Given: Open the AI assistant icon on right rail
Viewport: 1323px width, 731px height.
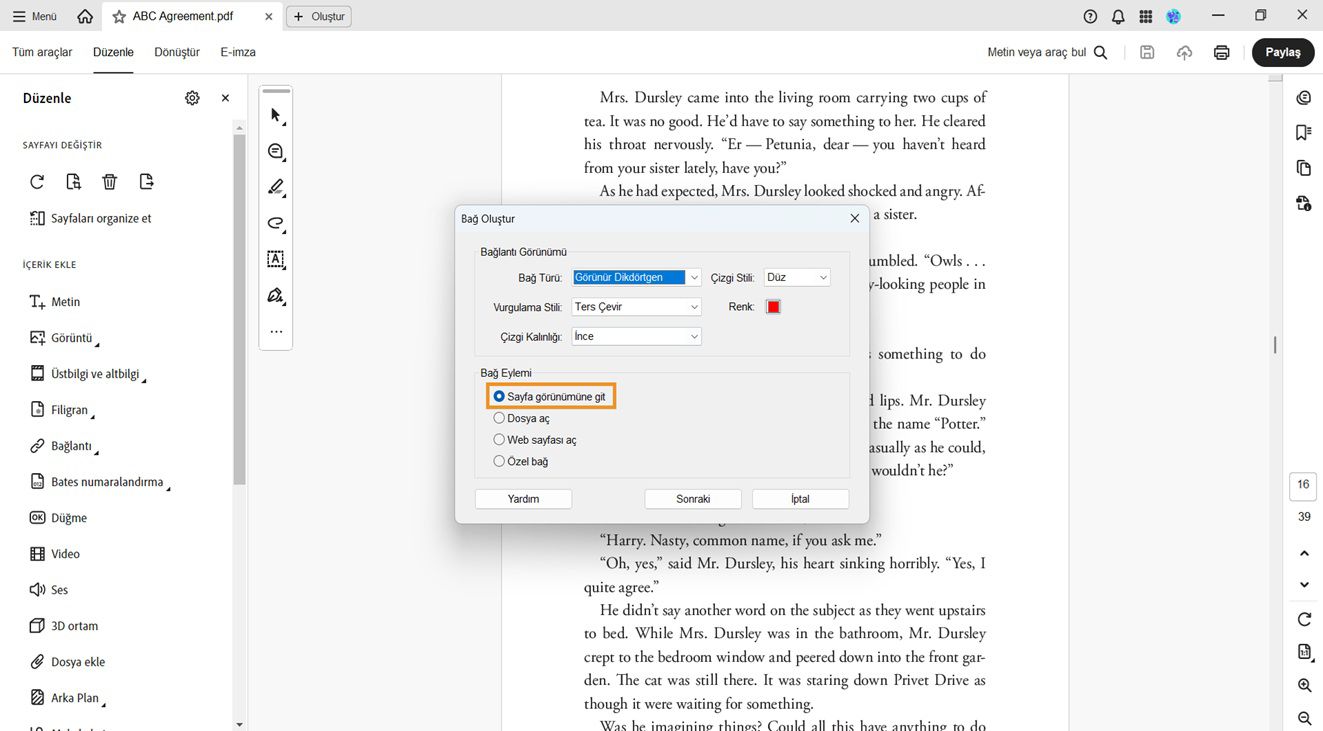Looking at the screenshot, I should (1303, 98).
